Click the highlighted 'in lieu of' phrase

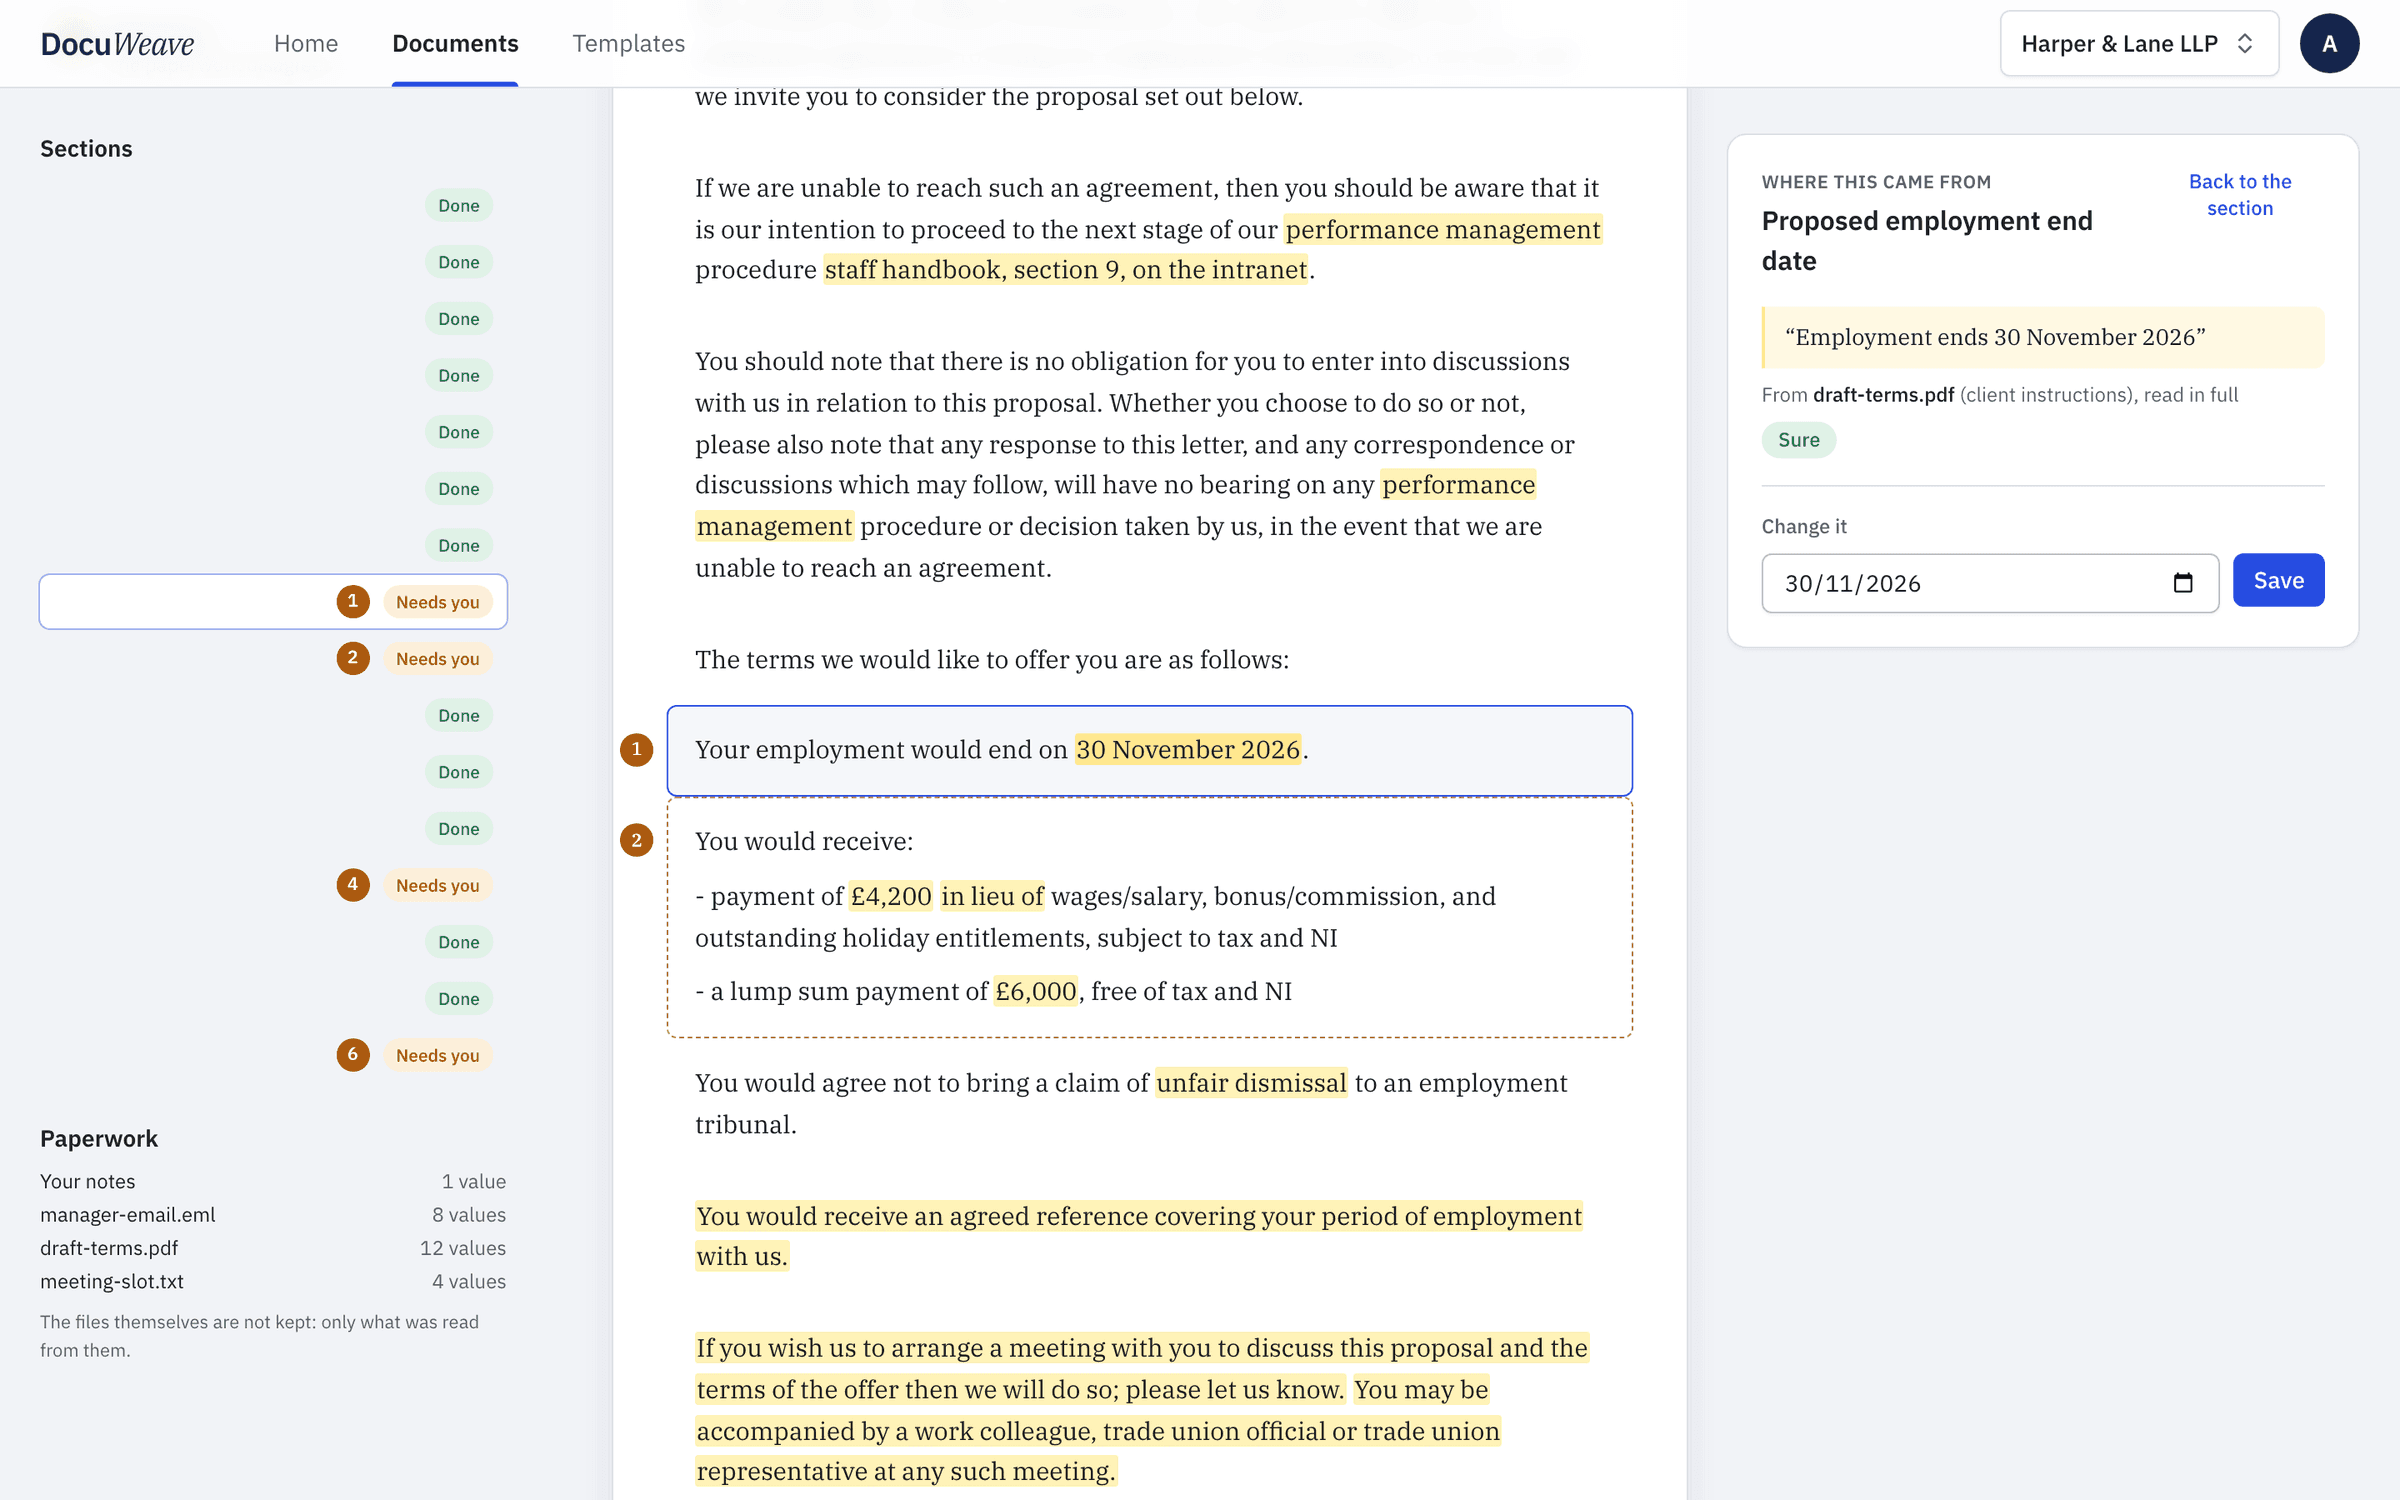[x=992, y=897]
